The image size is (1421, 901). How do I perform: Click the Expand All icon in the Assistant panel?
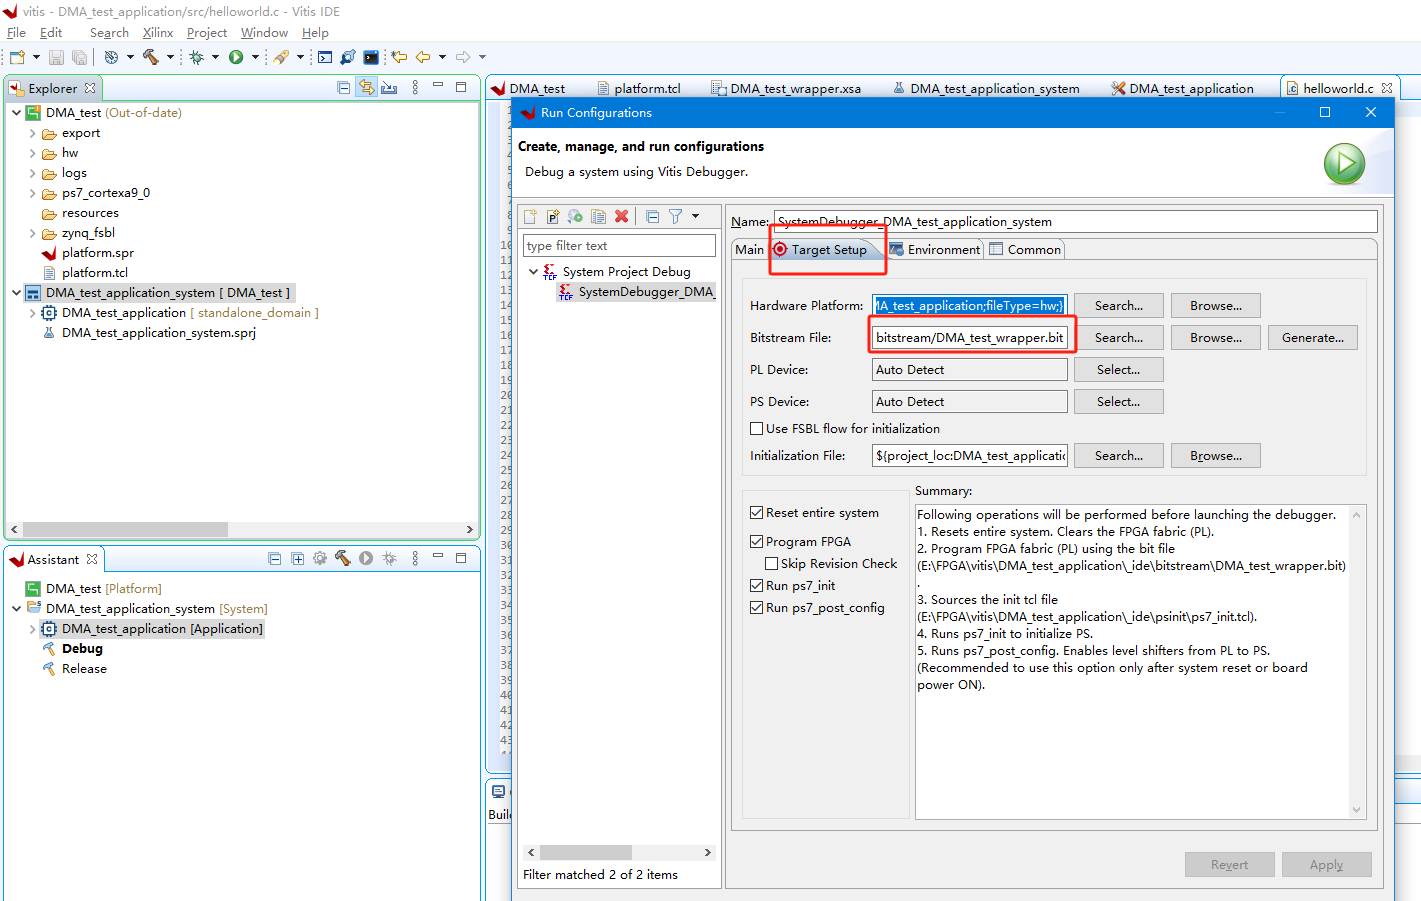[x=297, y=559]
